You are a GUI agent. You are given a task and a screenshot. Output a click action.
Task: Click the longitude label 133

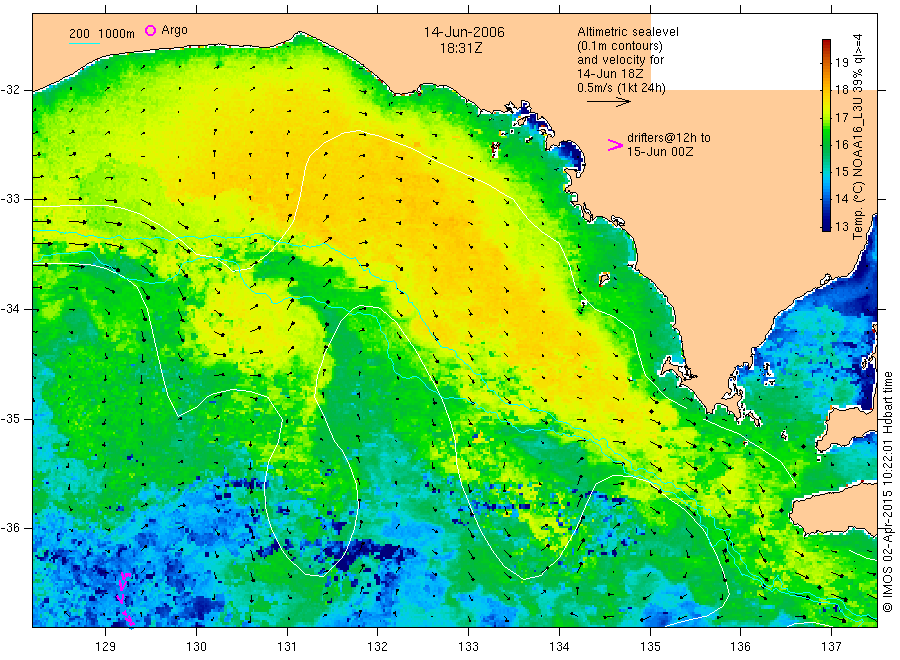pos(468,647)
